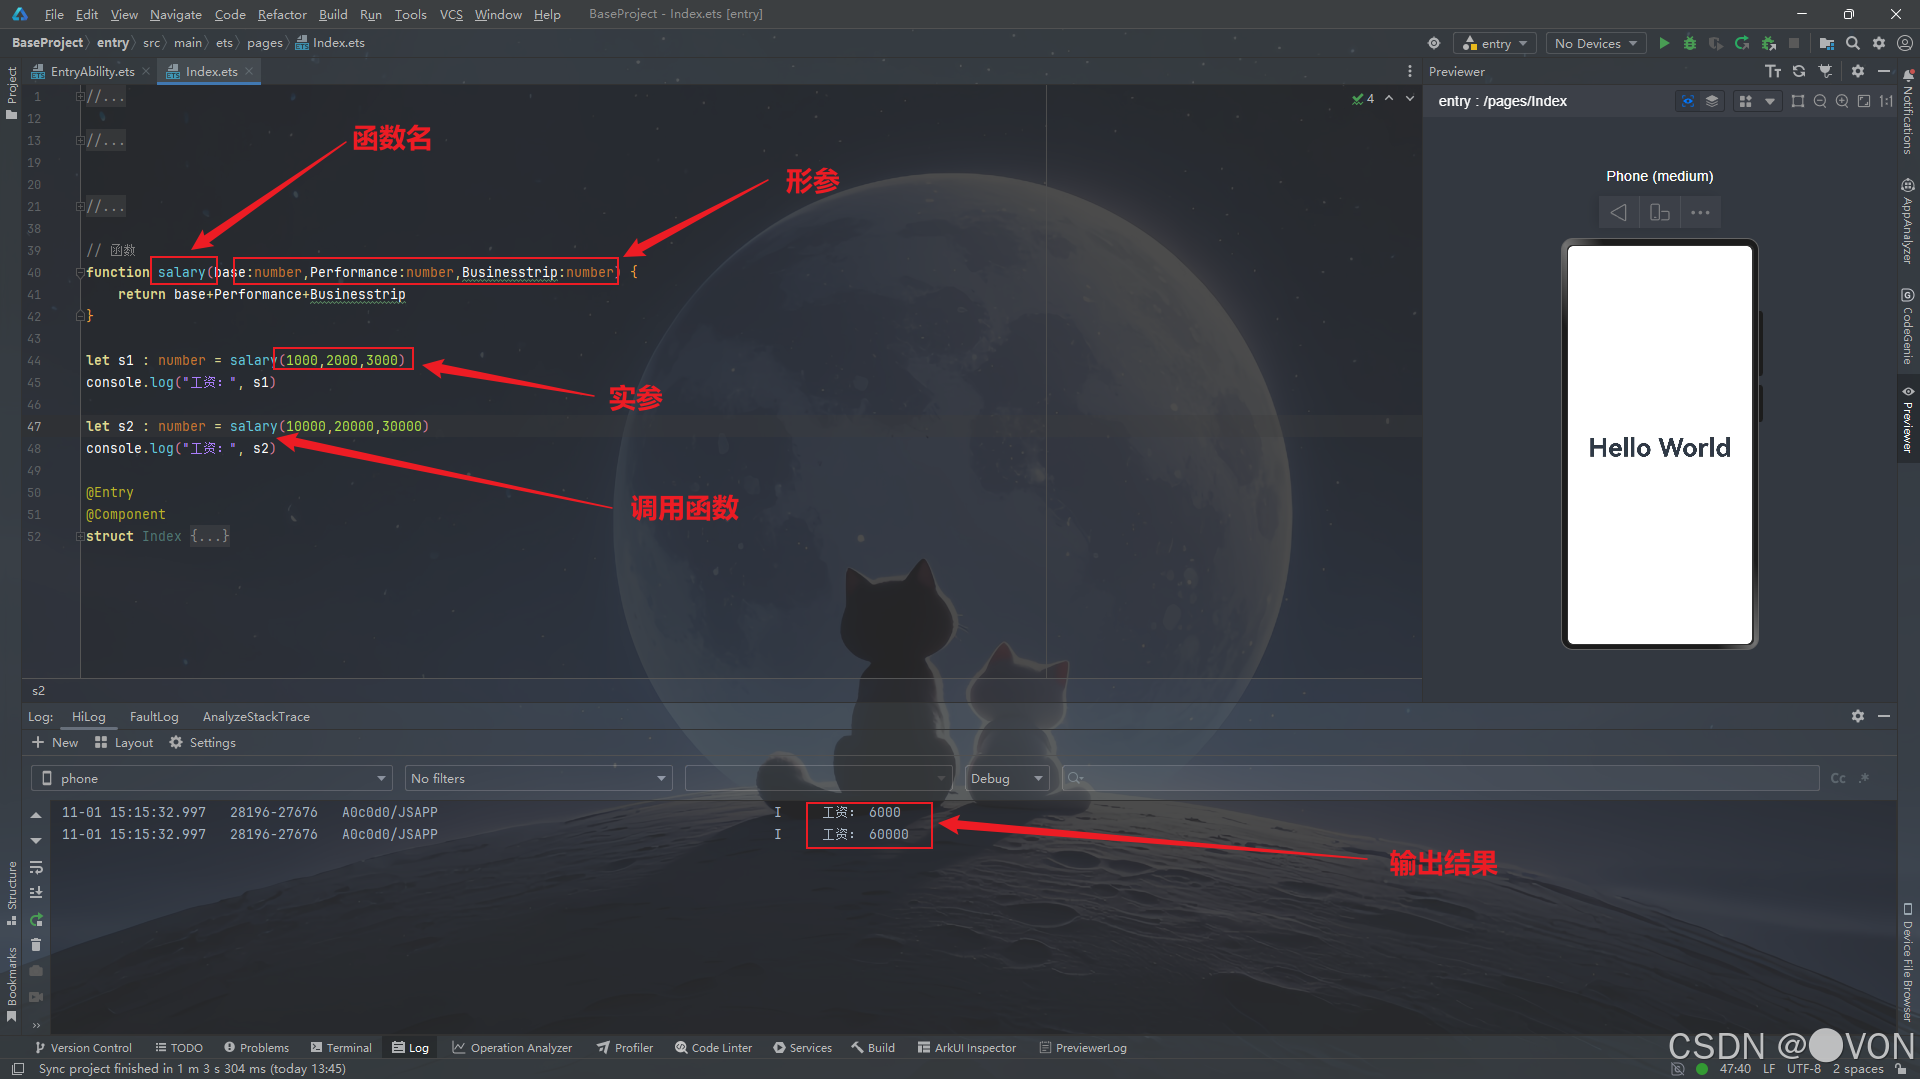This screenshot has height=1079, width=1920.
Task: Refresh the Previewer with reload icon
Action: (x=1799, y=71)
